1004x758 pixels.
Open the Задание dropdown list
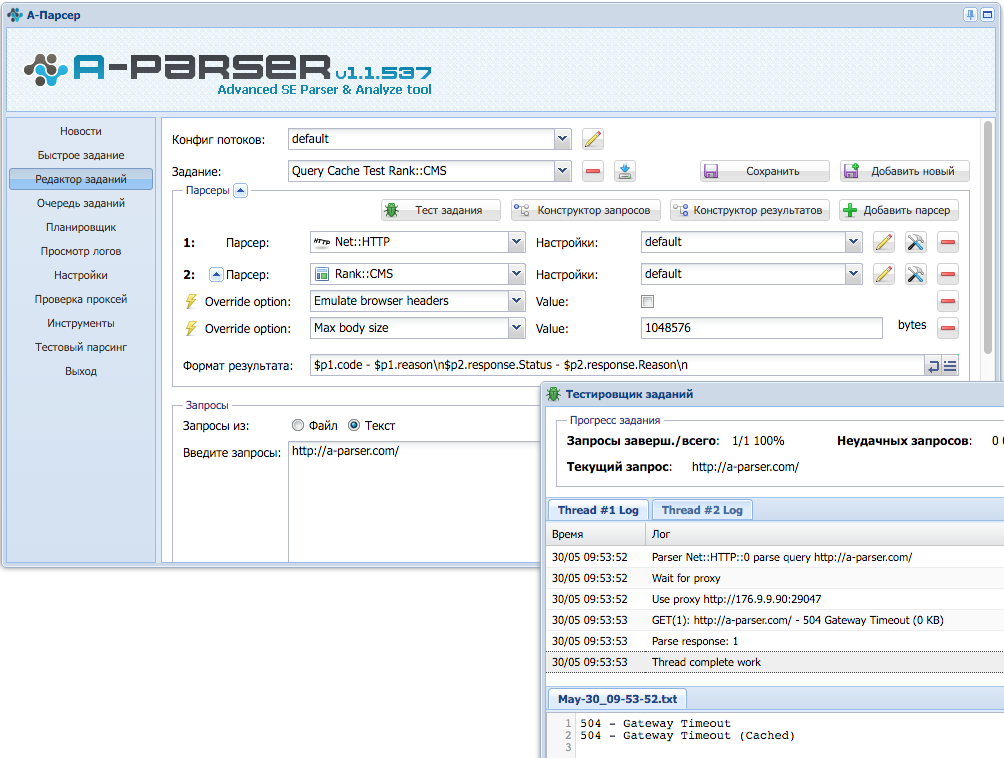(562, 170)
